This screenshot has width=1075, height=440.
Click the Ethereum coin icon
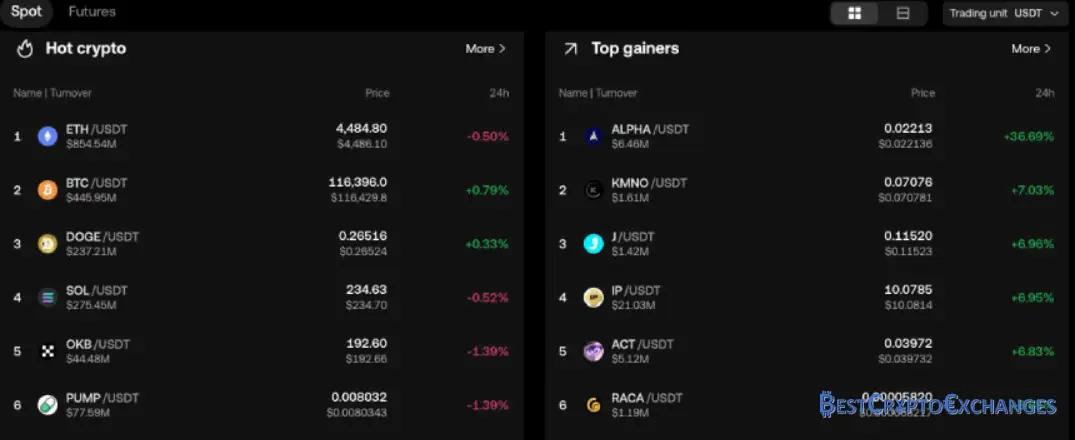point(47,136)
